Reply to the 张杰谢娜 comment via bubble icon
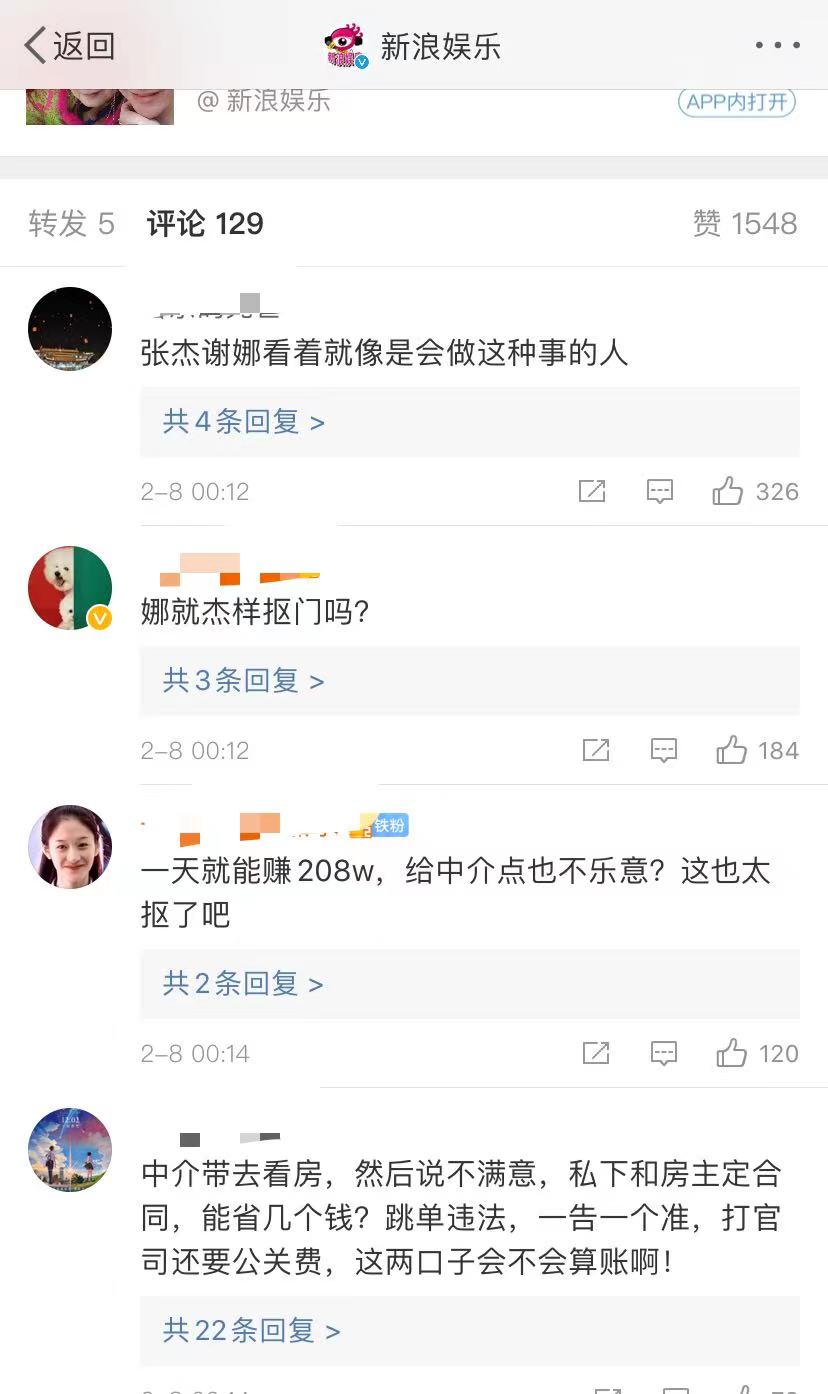The width and height of the screenshot is (828, 1394). [660, 491]
